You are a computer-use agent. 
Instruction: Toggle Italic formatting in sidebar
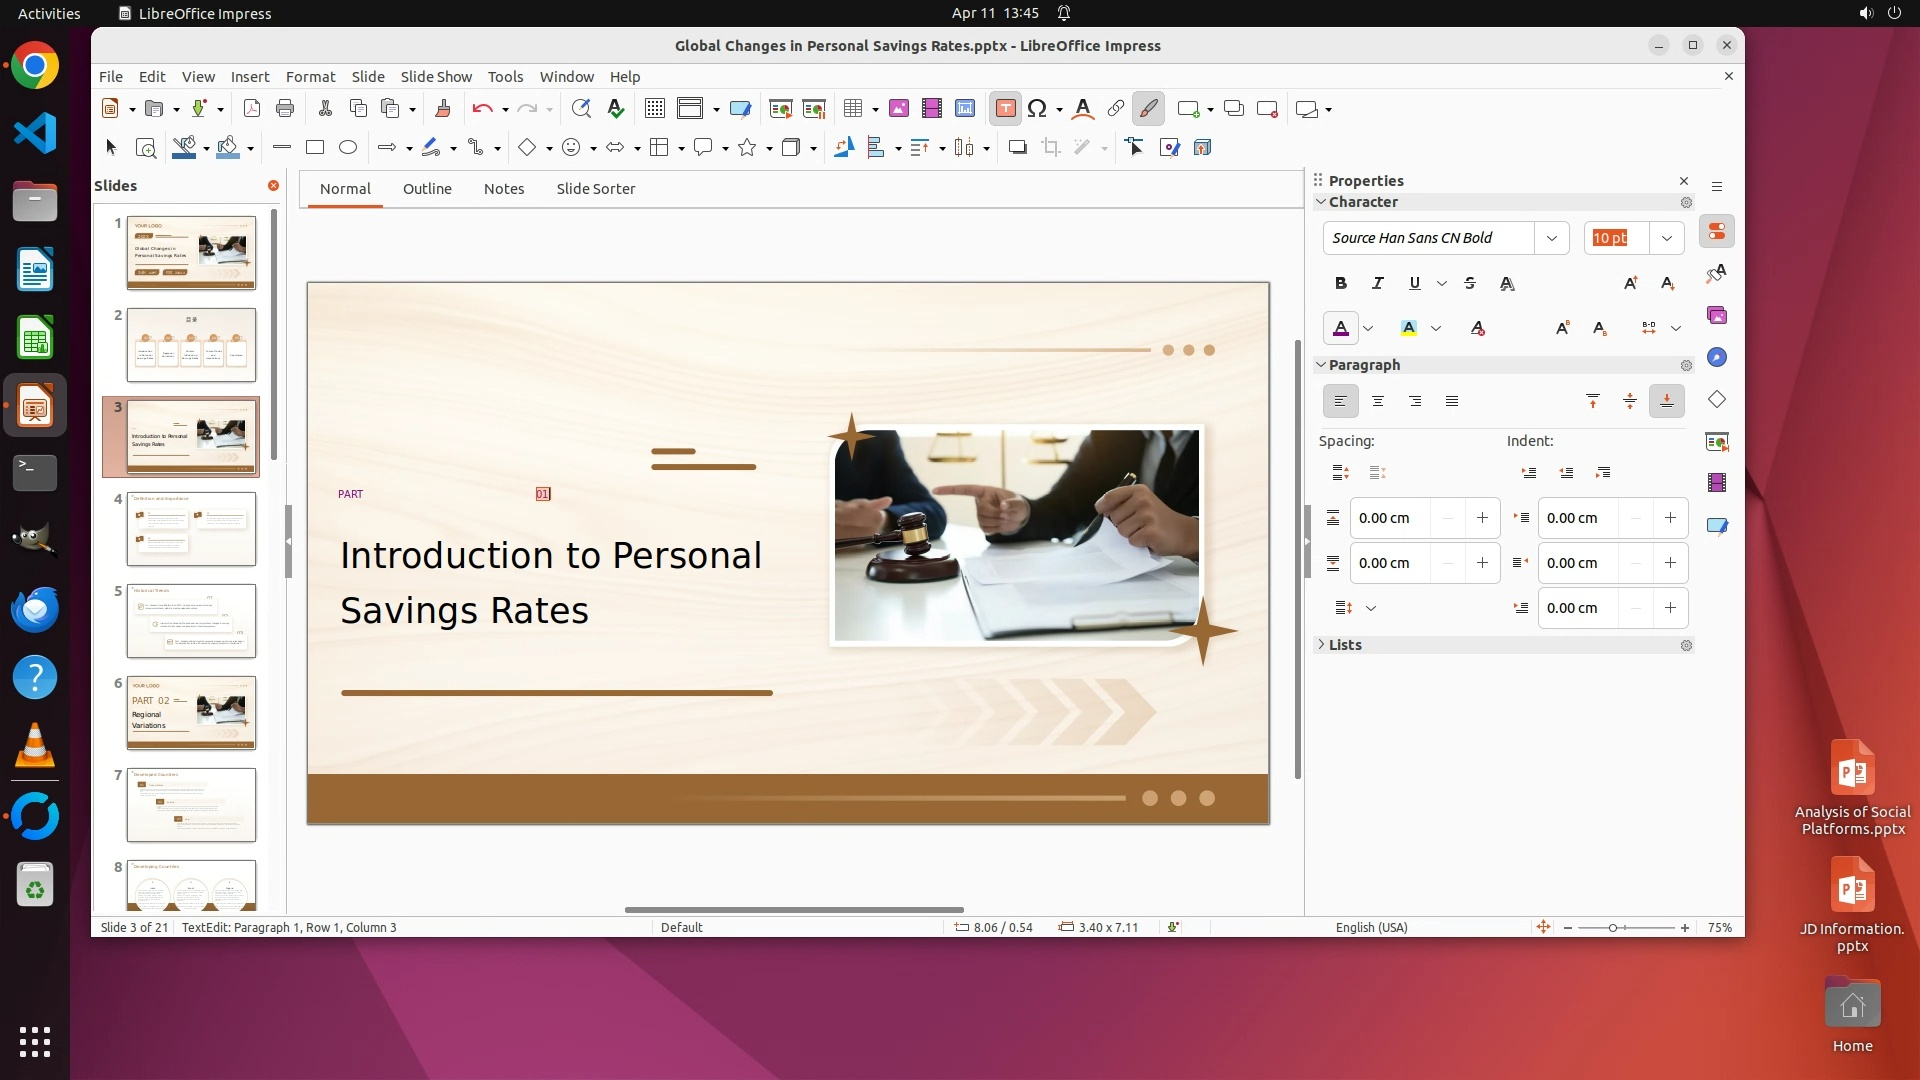pyautogui.click(x=1378, y=284)
